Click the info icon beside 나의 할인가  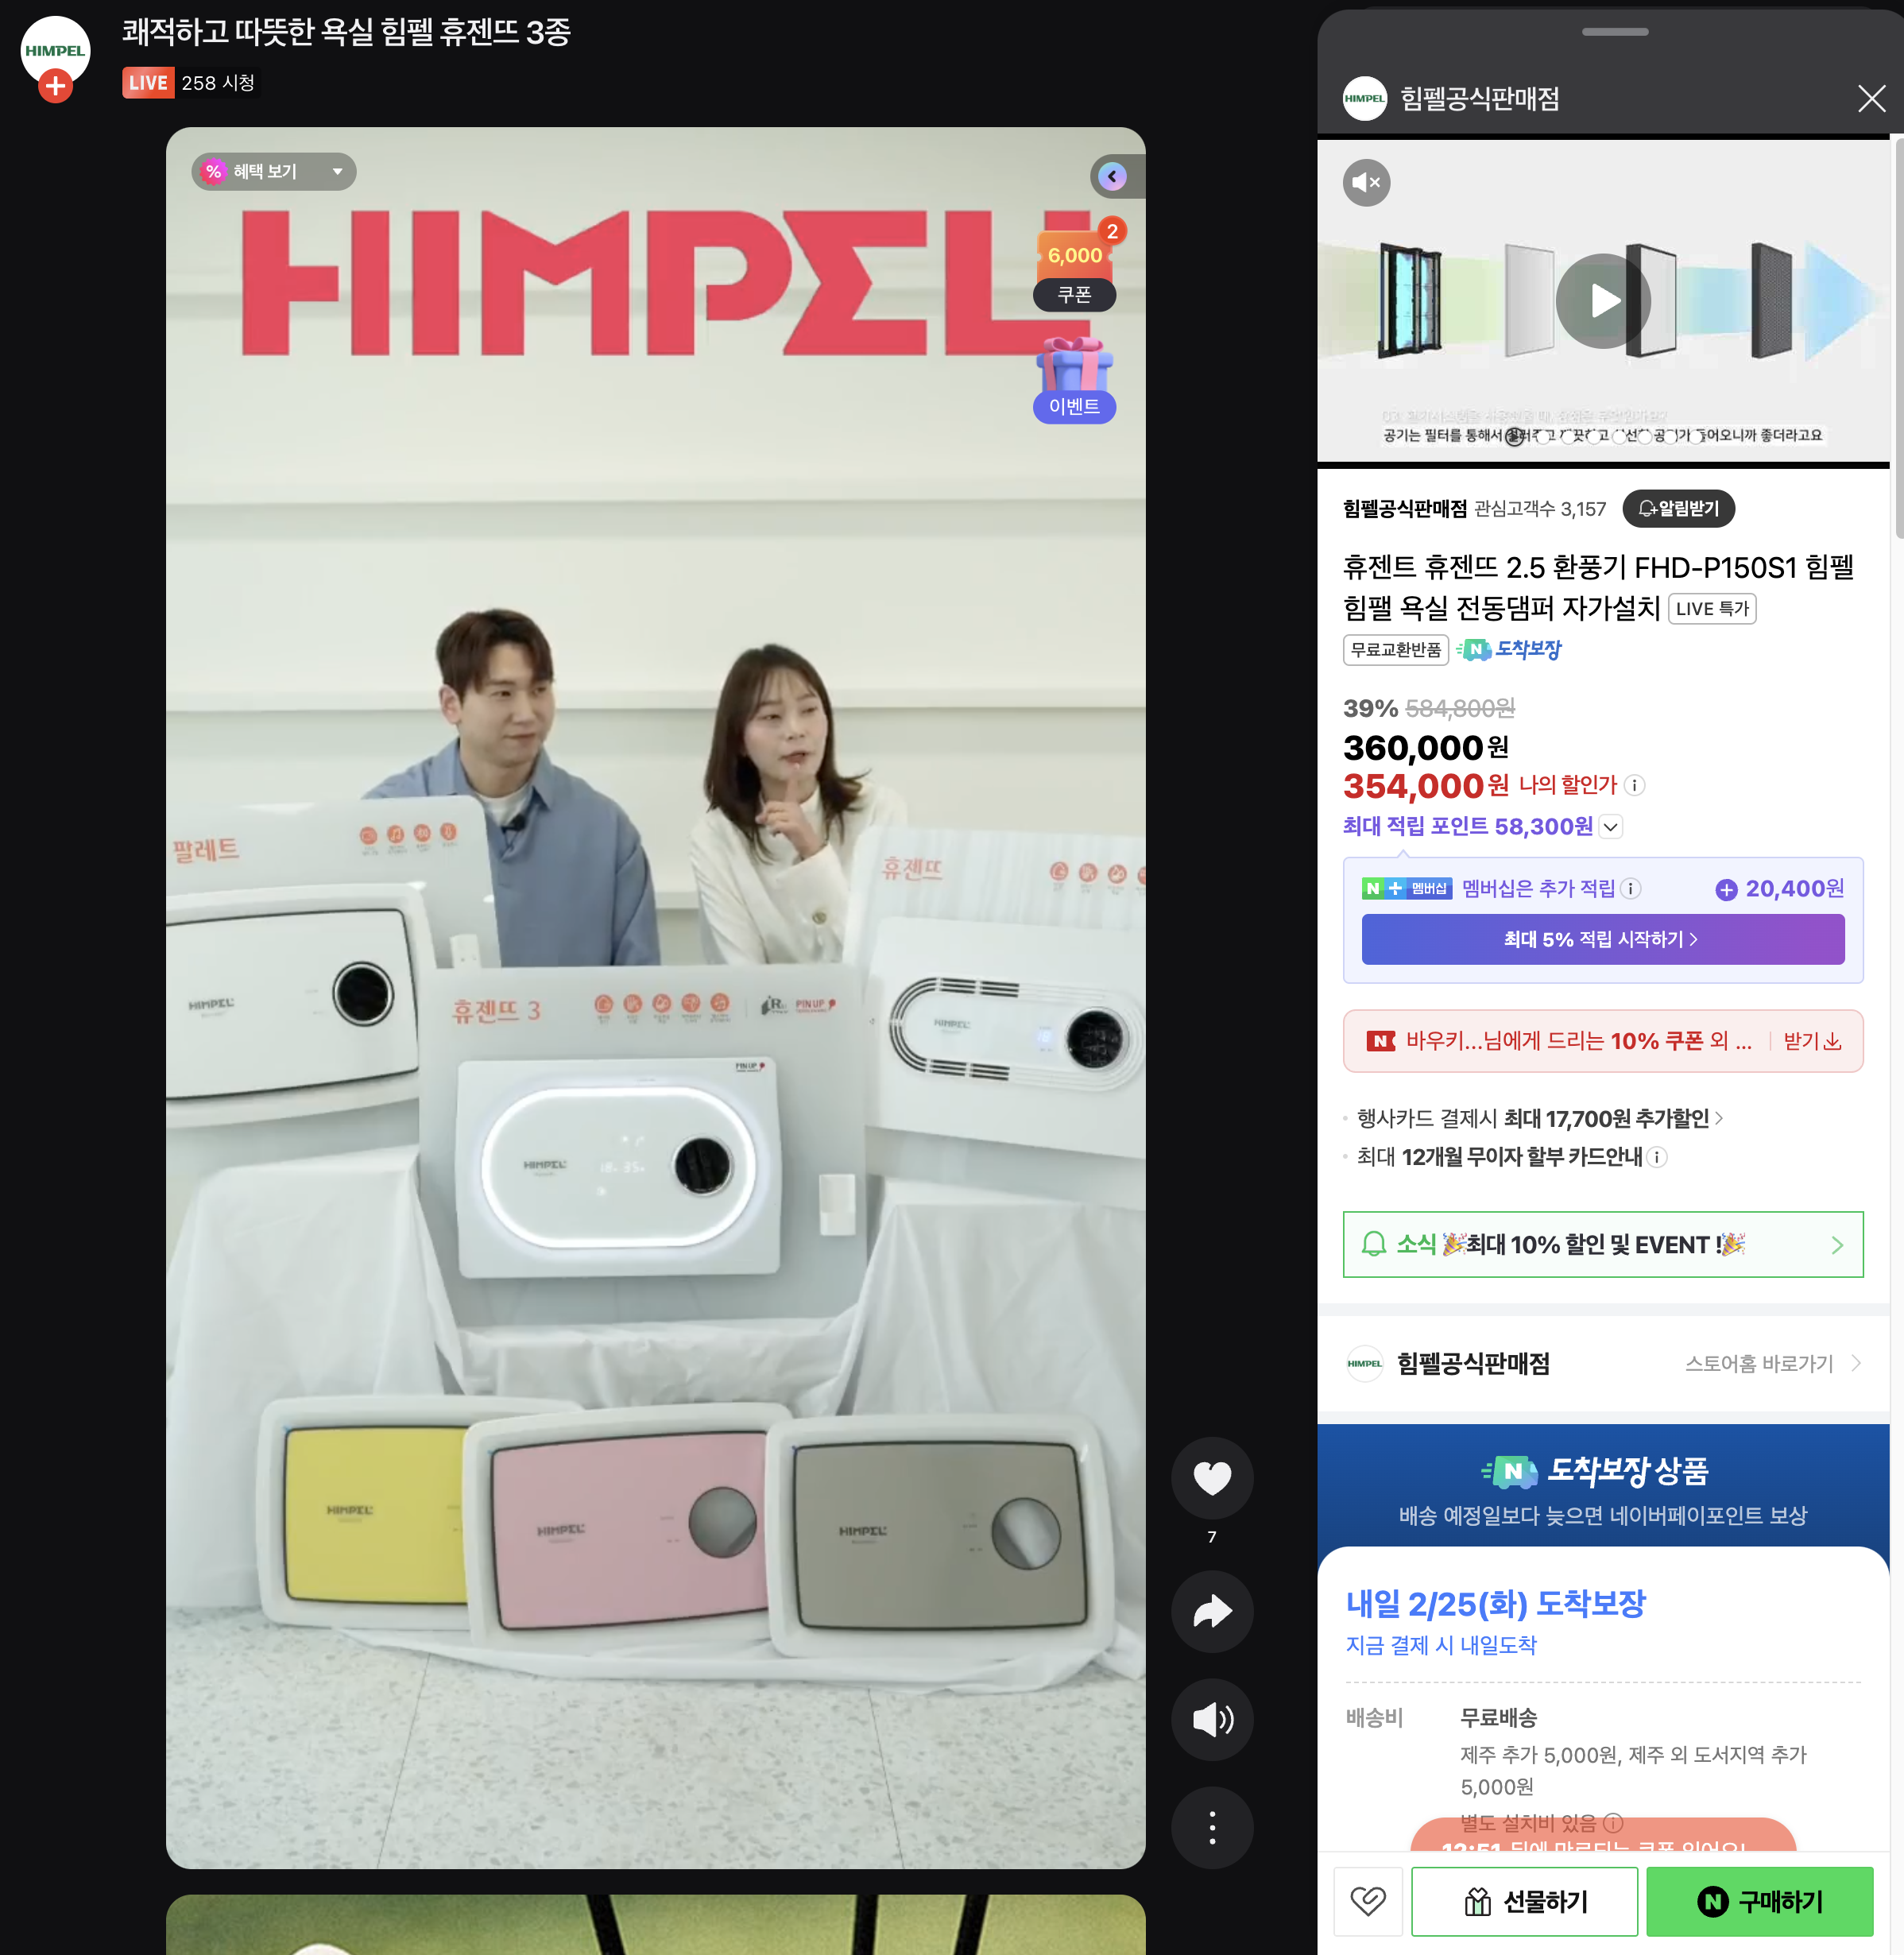[1634, 785]
